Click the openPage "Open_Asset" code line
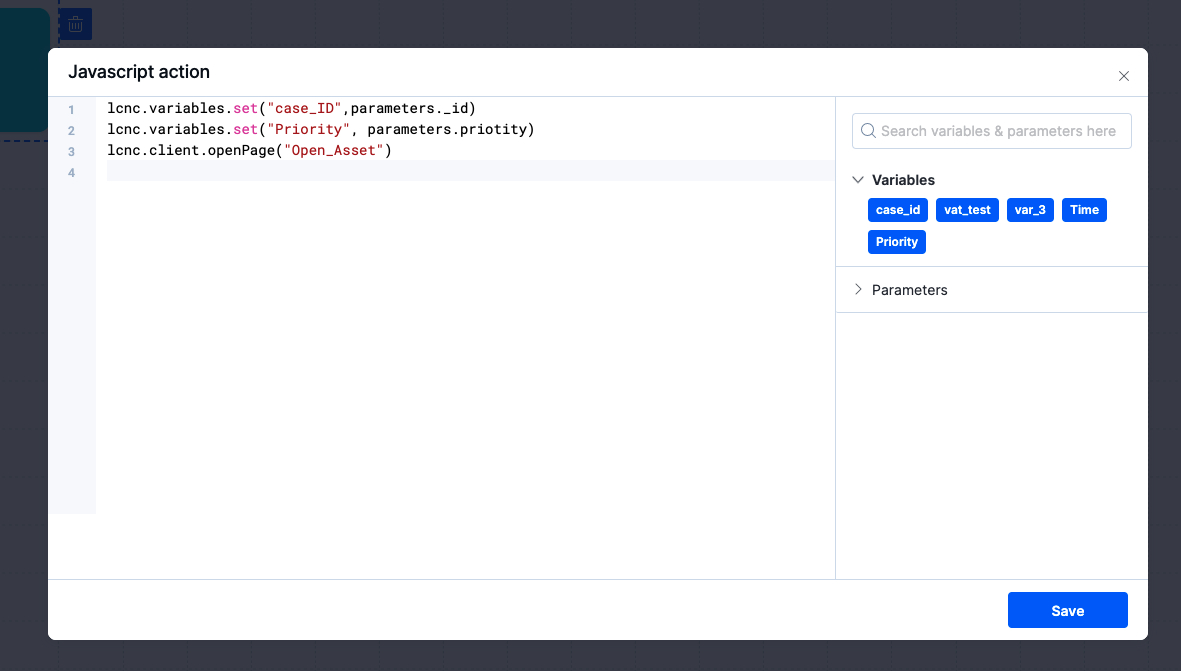Image resolution: width=1181 pixels, height=671 pixels. [x=249, y=151]
